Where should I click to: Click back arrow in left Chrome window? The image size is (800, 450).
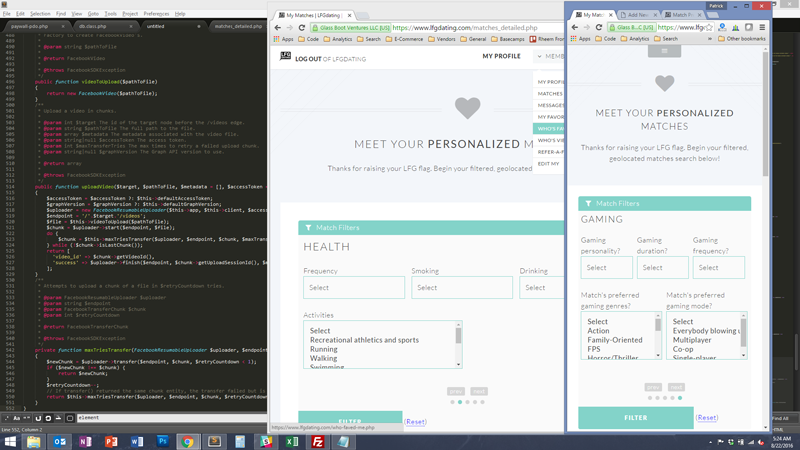pyautogui.click(x=278, y=28)
